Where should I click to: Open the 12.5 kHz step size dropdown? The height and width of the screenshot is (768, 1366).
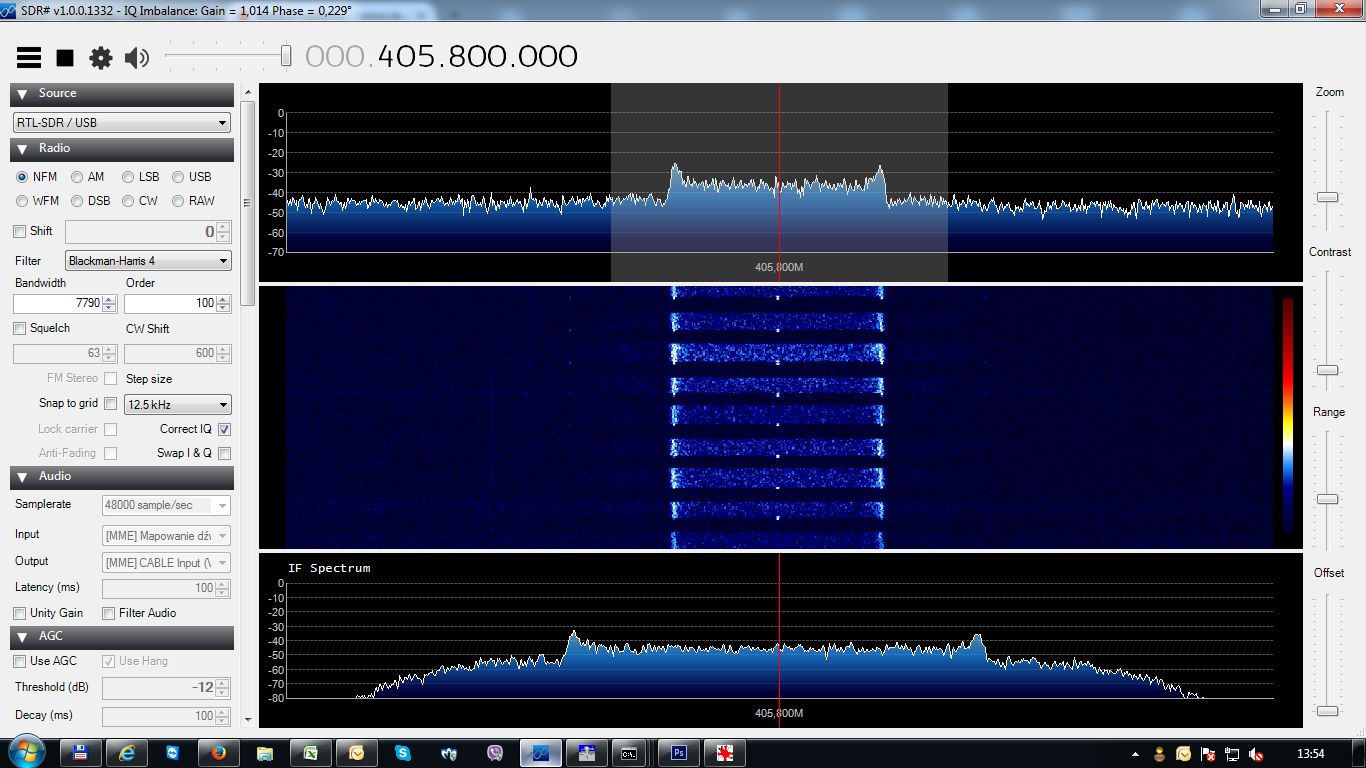[x=177, y=405]
